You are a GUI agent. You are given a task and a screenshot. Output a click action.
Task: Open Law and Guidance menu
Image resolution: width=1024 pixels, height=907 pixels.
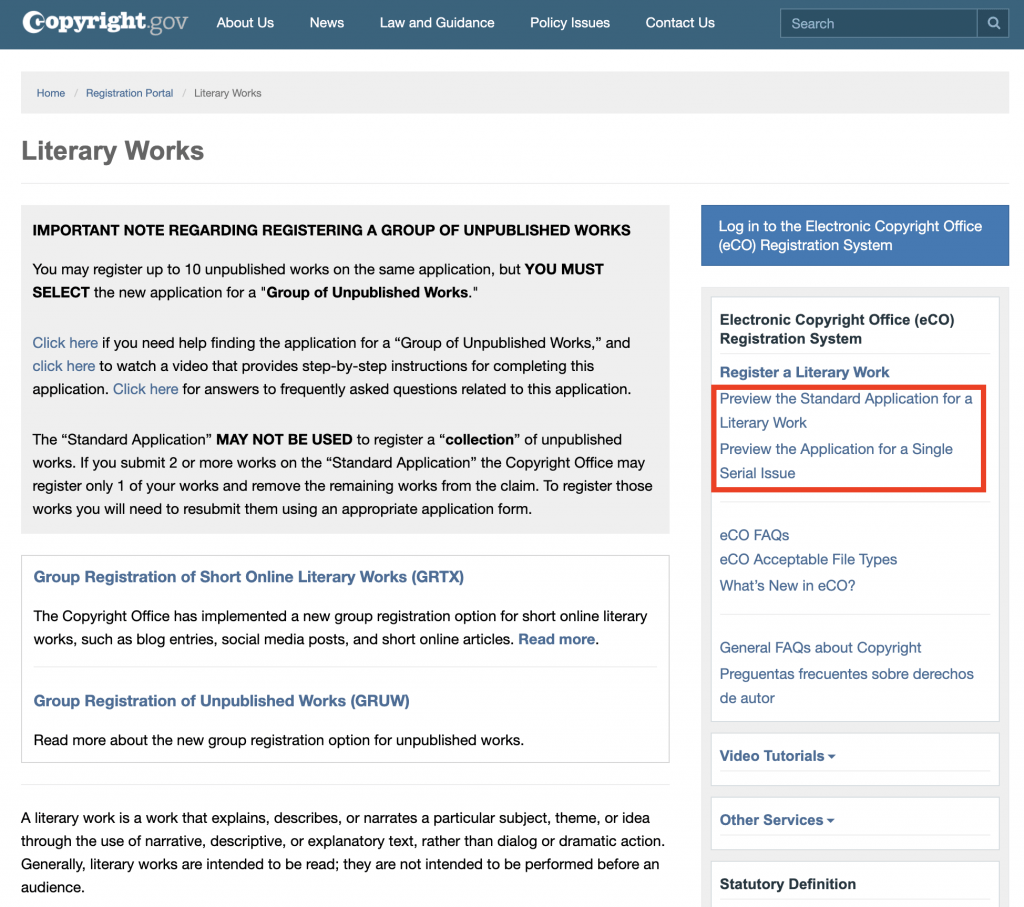[437, 23]
